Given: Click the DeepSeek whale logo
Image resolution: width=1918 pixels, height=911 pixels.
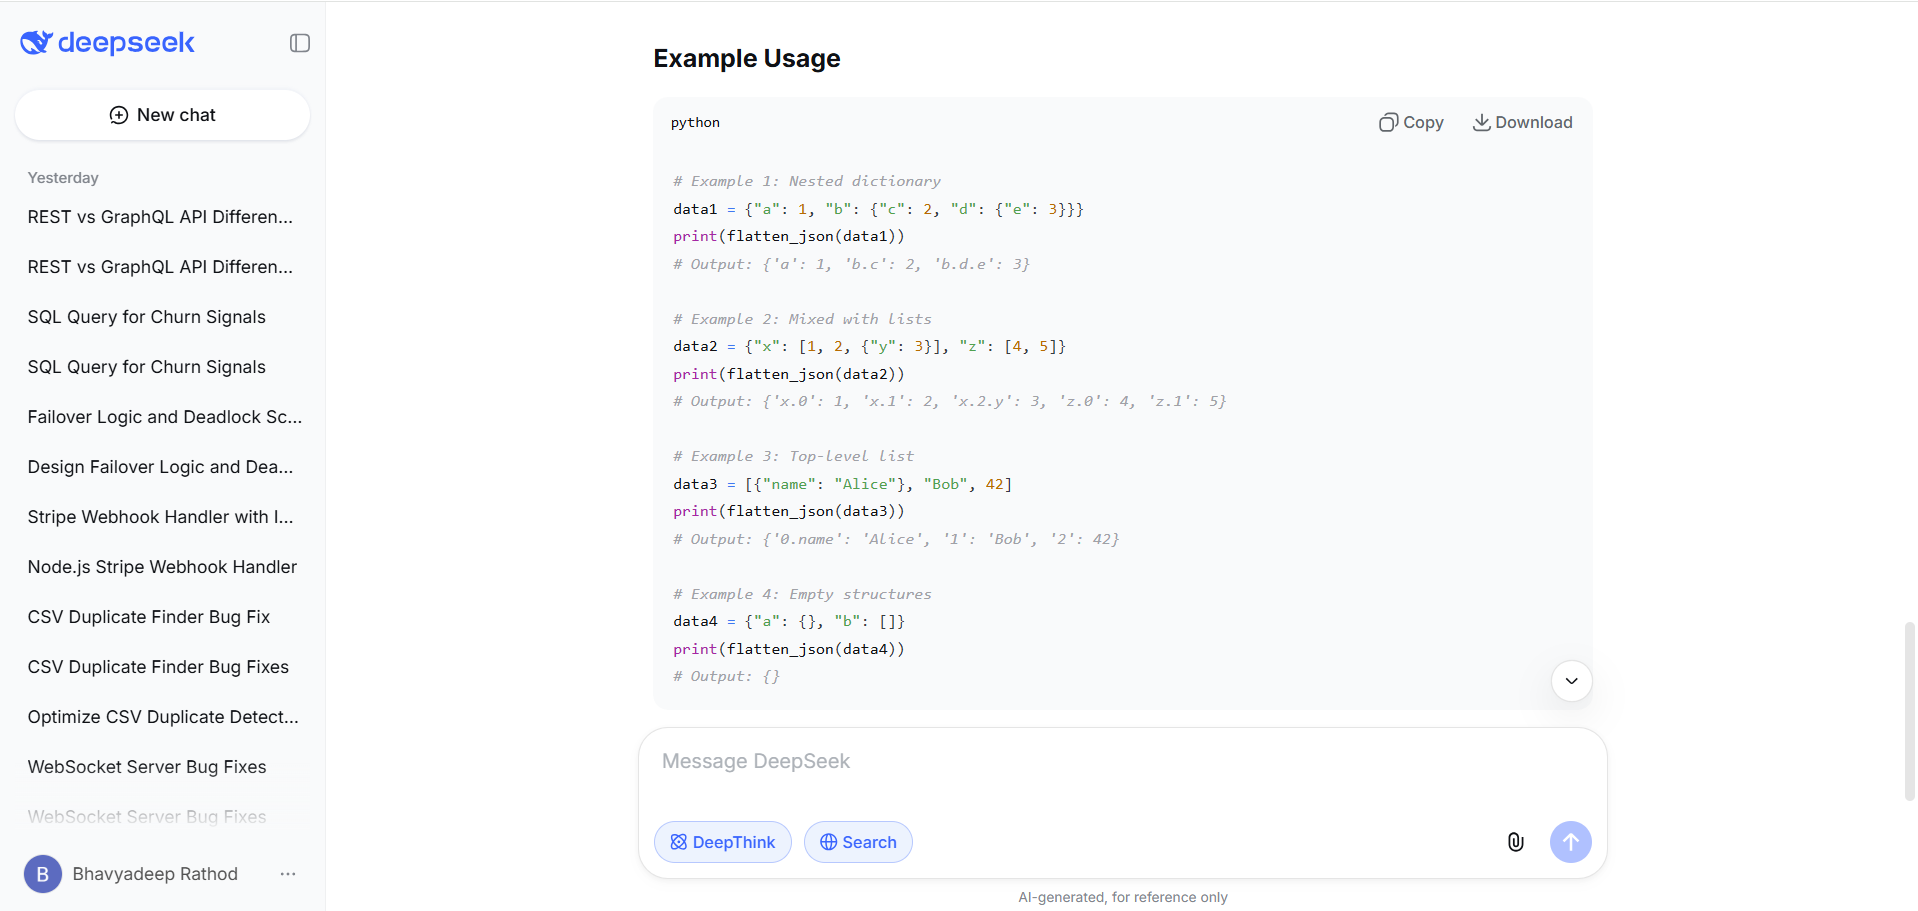Looking at the screenshot, I should (x=35, y=42).
